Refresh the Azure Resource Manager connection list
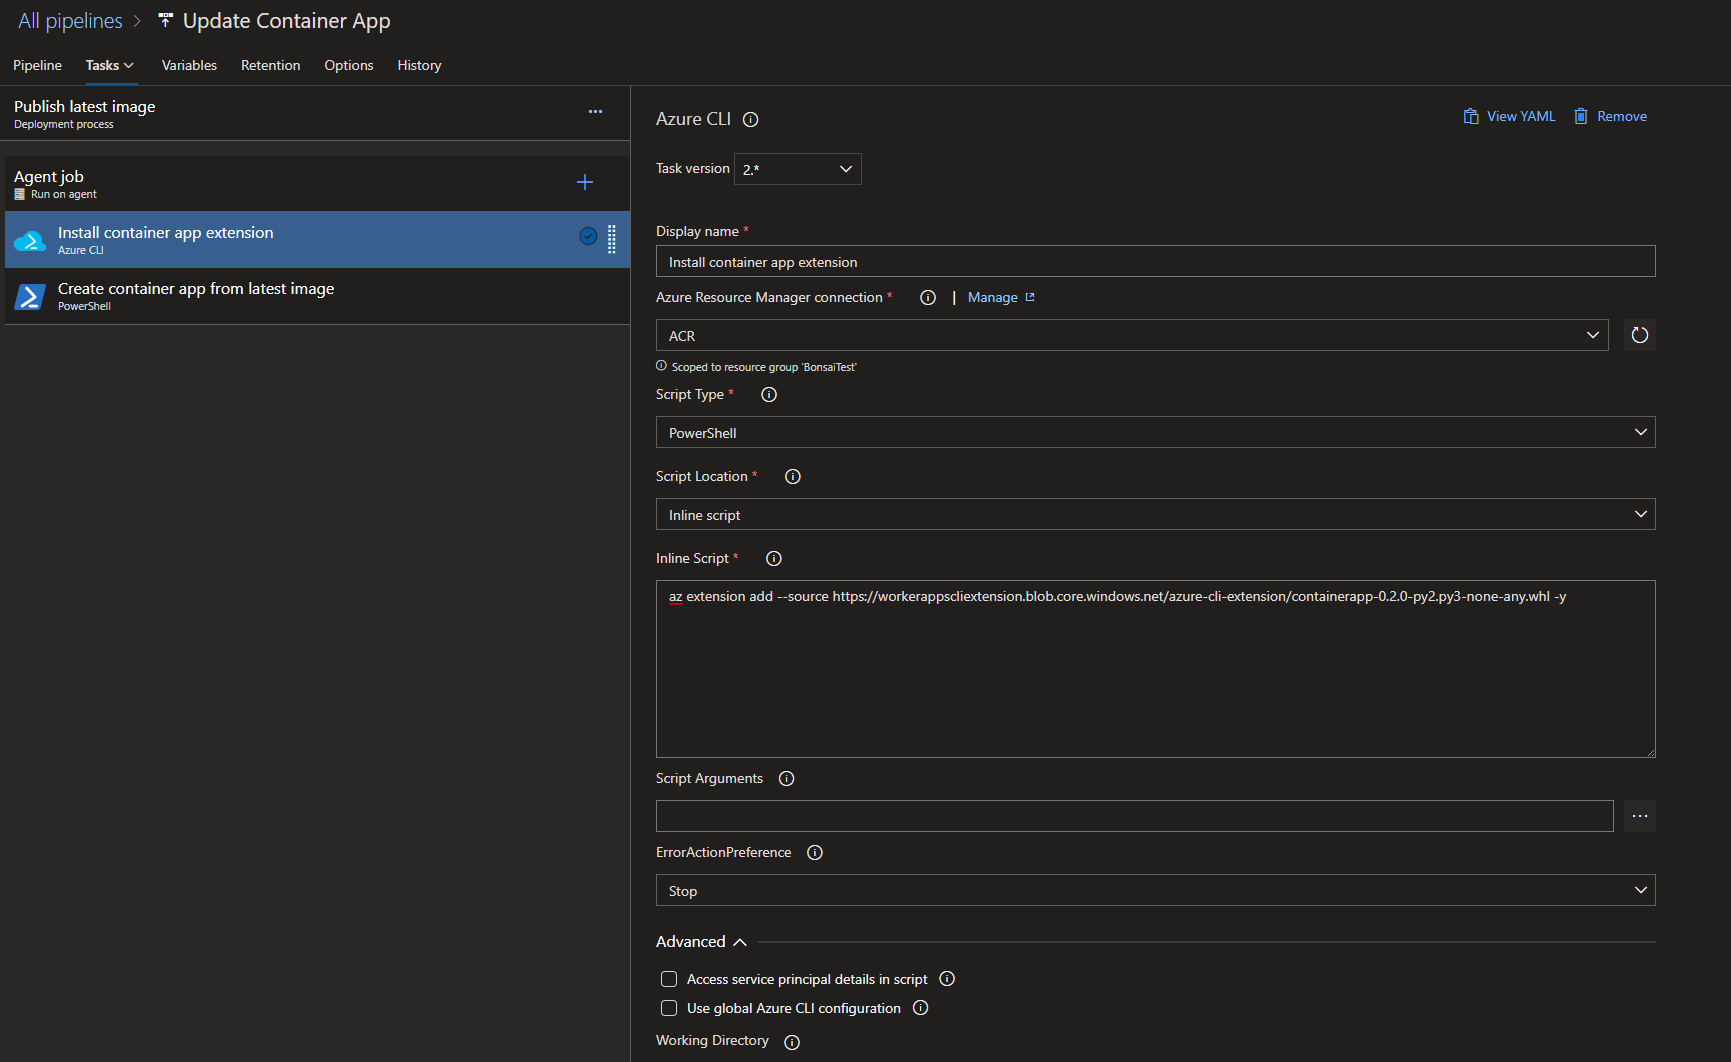 [1640, 335]
